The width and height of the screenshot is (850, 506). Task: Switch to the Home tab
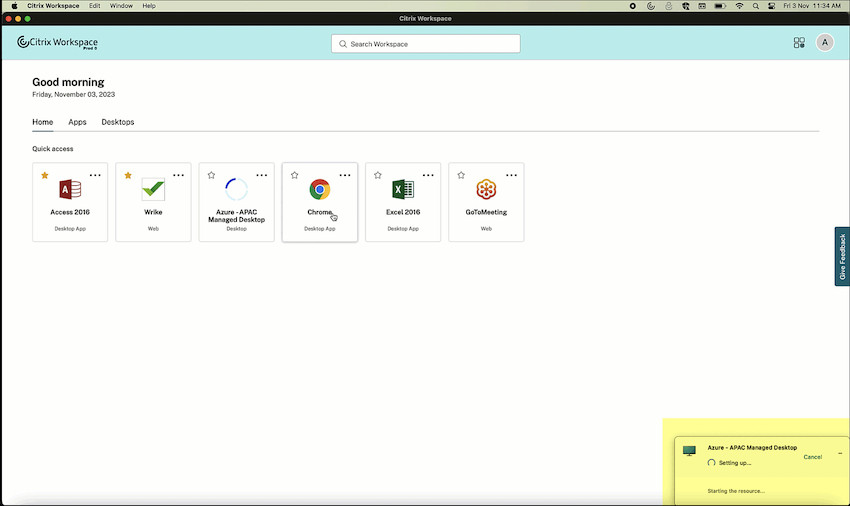click(x=42, y=122)
